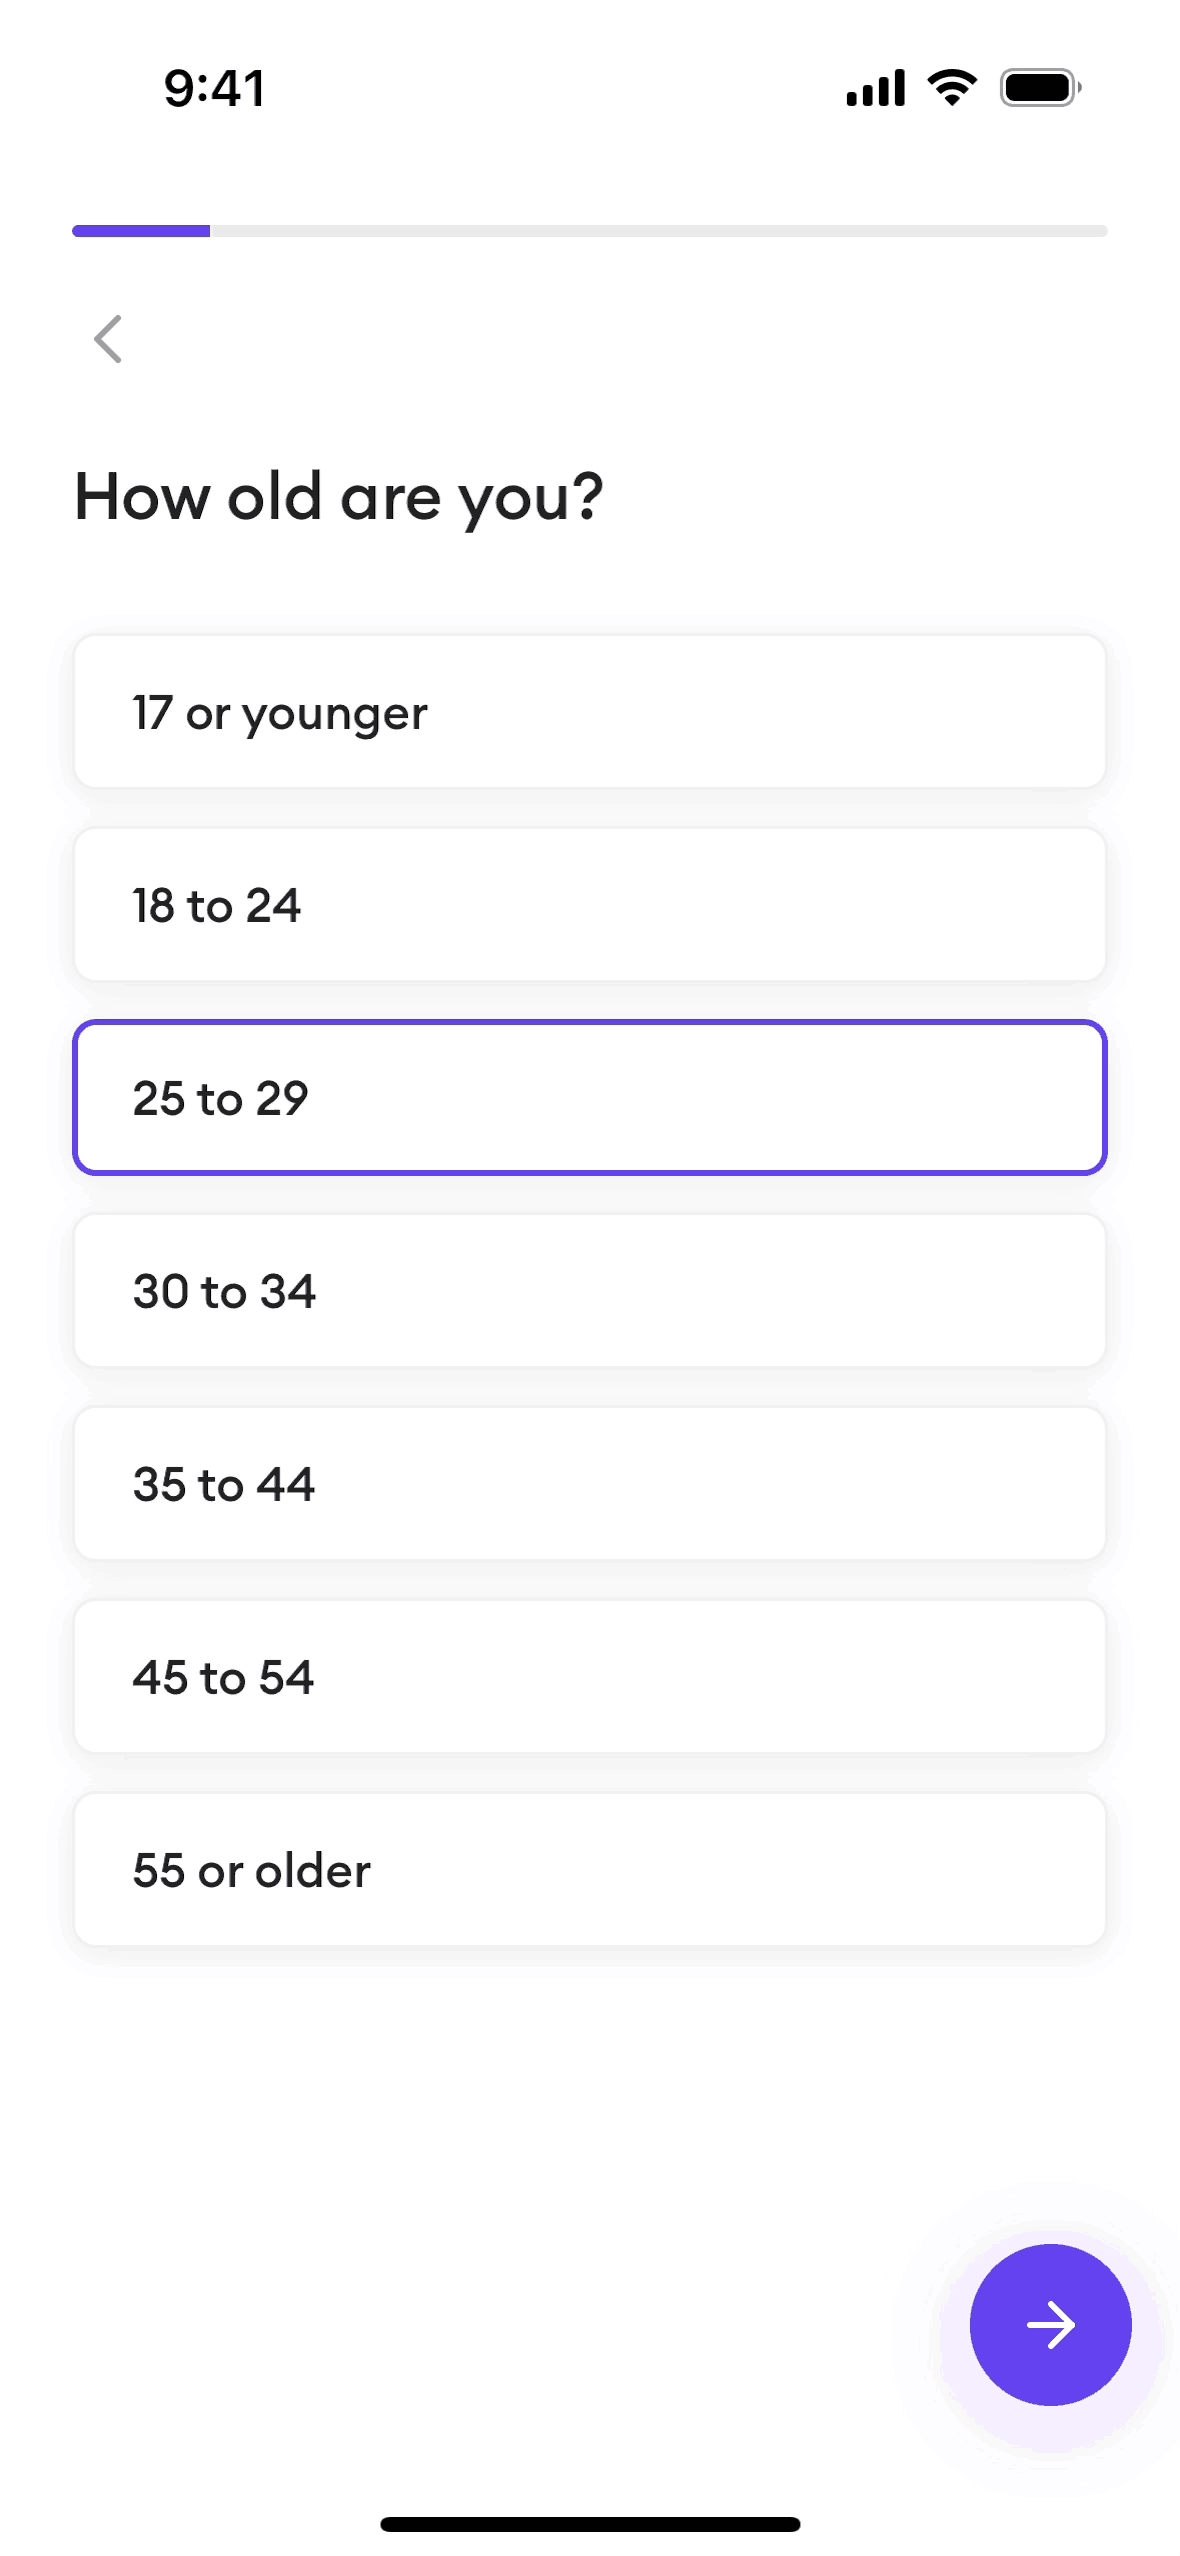Click the gray unfilled progress bar portion
The height and width of the screenshot is (2556, 1180).
(x=658, y=231)
